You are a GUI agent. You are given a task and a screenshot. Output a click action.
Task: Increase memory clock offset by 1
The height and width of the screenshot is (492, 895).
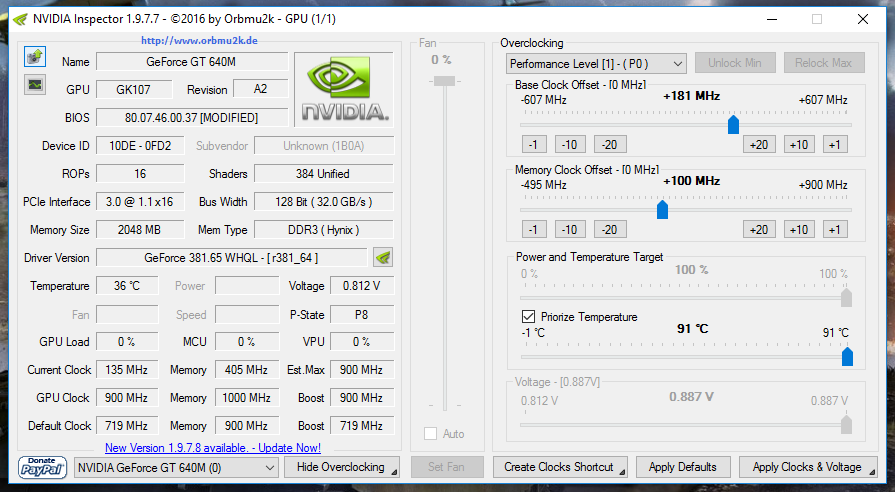coord(835,229)
